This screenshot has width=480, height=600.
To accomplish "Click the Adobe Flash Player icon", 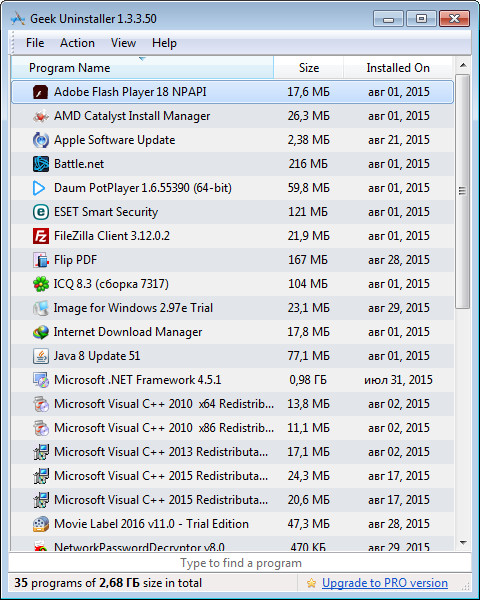I will tap(41, 92).
